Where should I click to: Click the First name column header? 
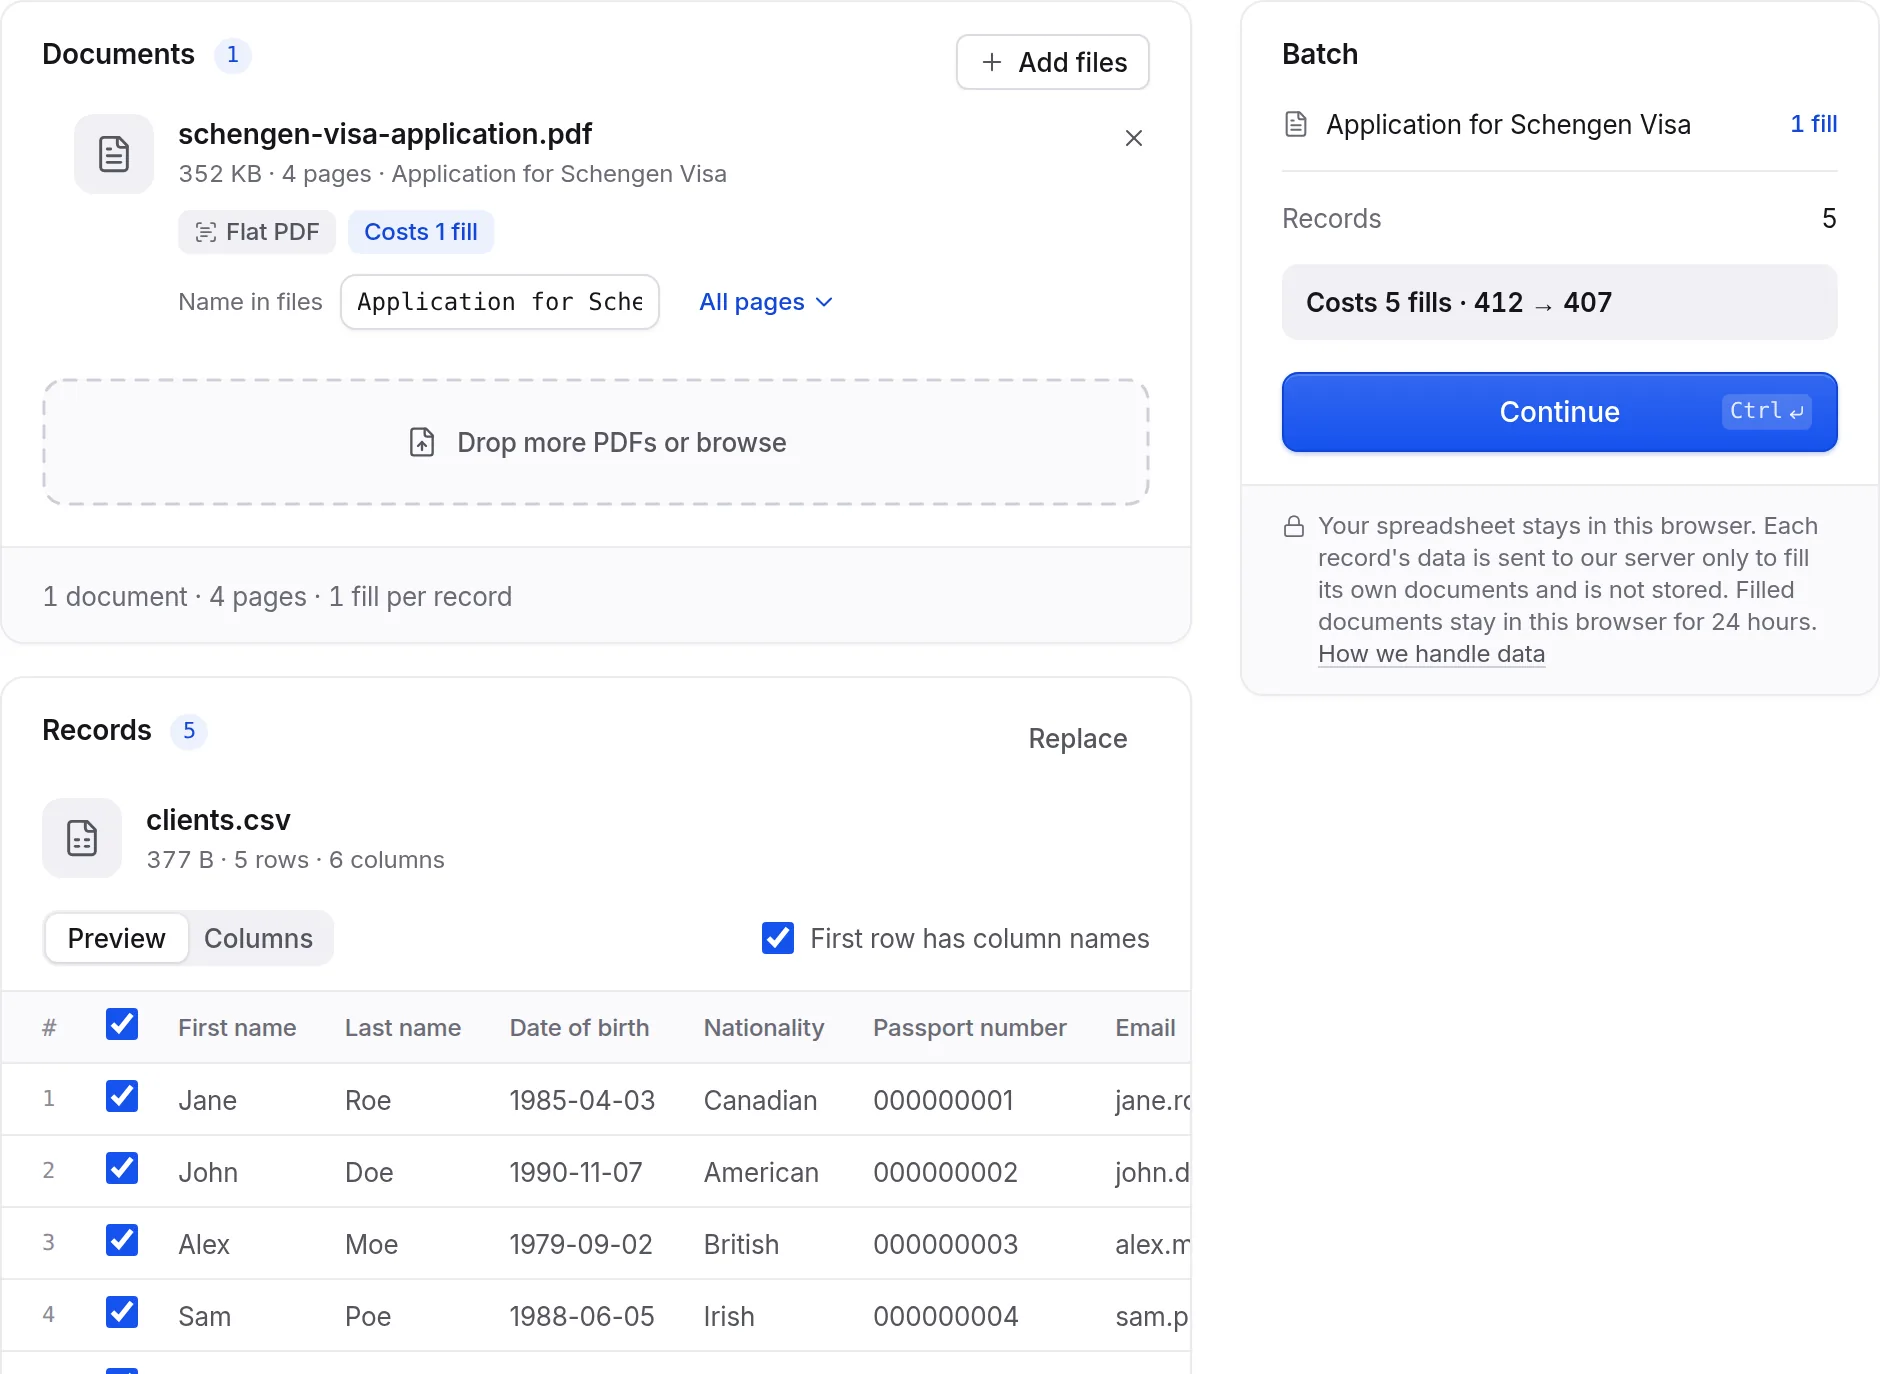(x=237, y=1028)
